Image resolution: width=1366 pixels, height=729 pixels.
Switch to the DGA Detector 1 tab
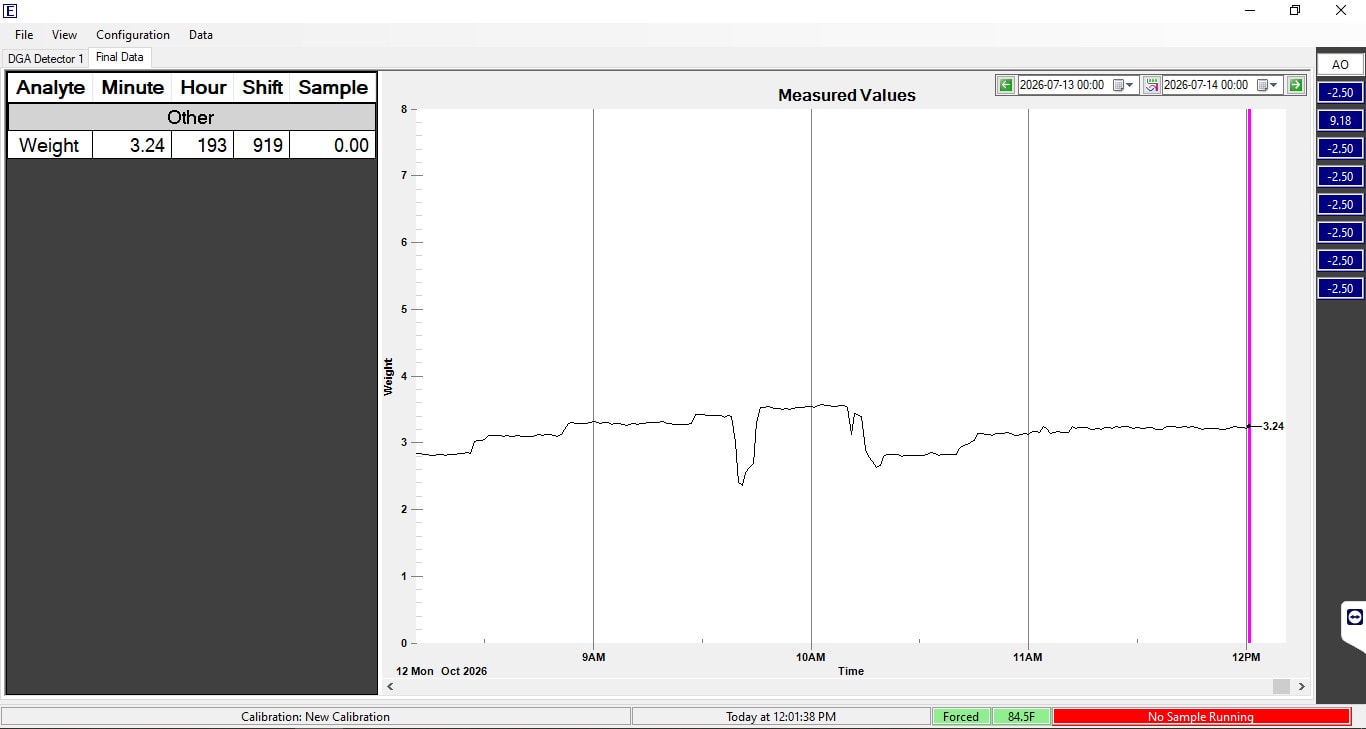(46, 58)
